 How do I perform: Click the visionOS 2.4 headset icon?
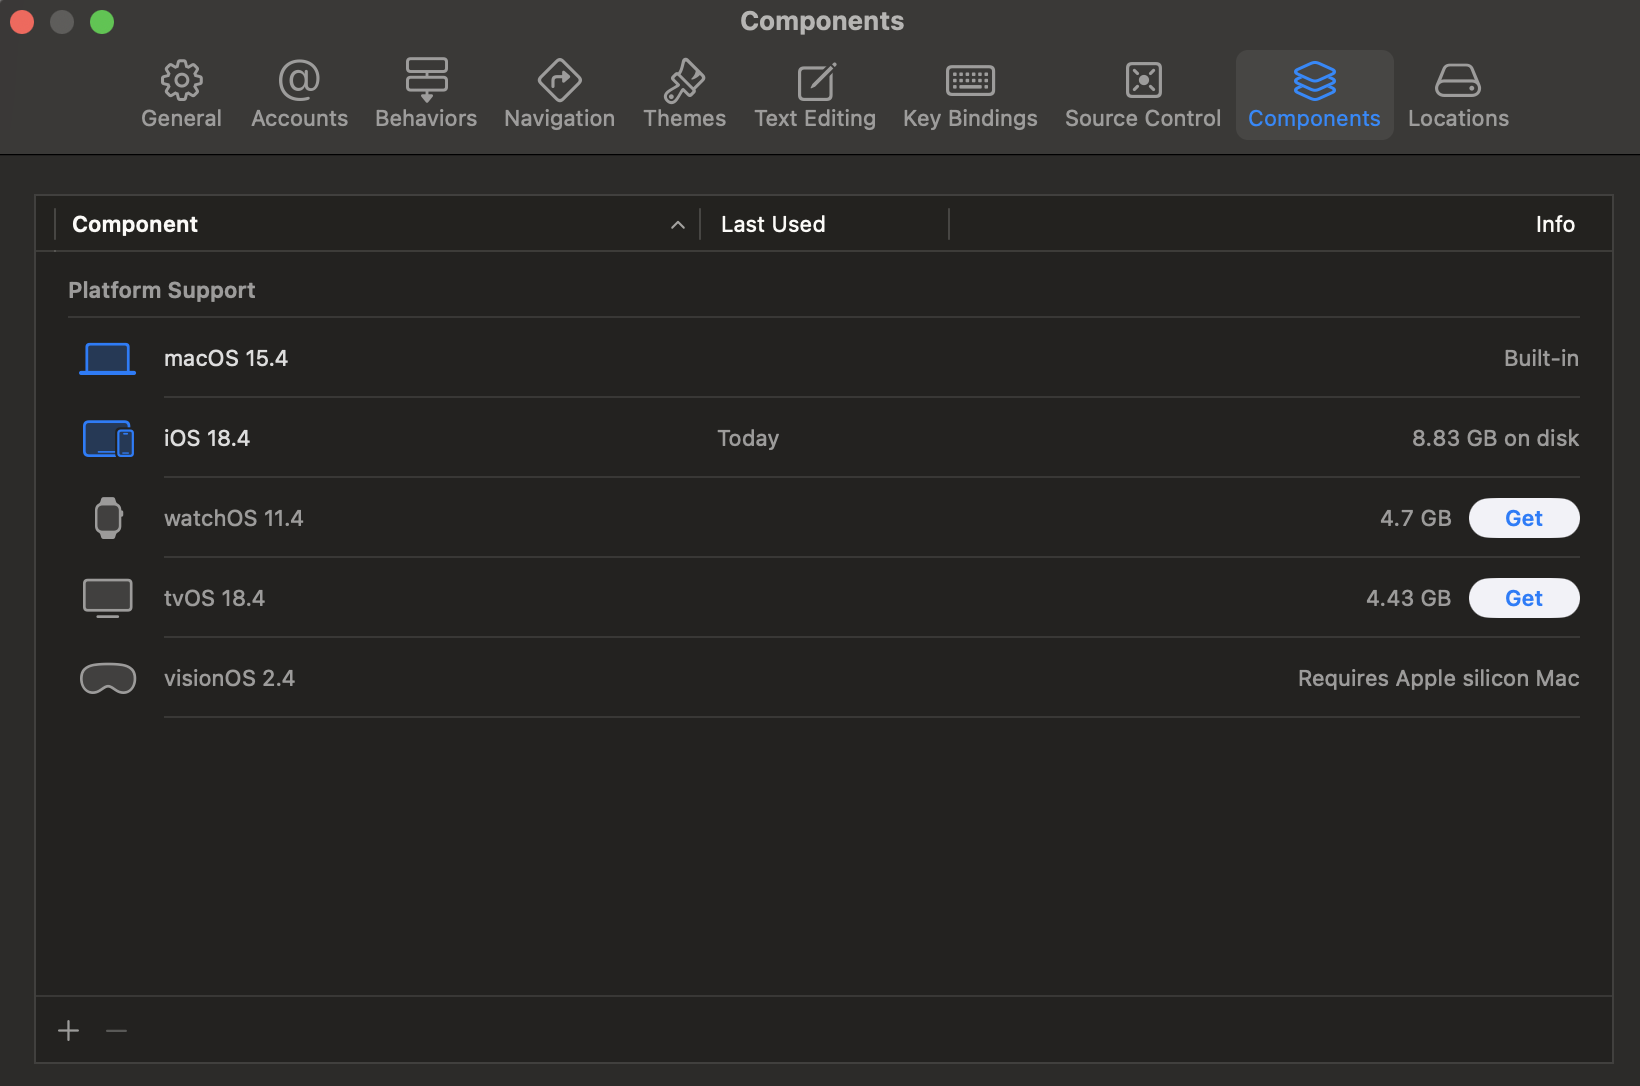coord(108,678)
